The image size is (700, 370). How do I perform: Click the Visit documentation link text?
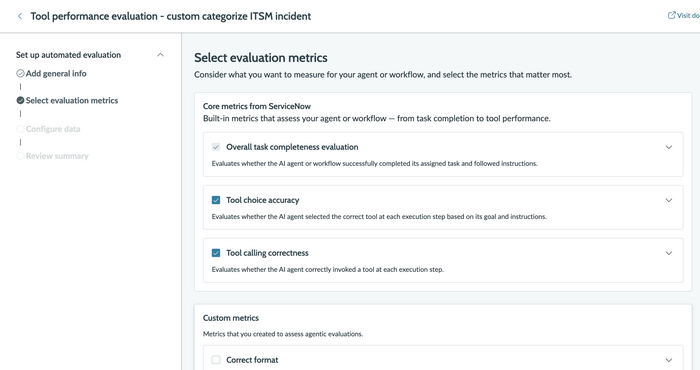pos(688,15)
